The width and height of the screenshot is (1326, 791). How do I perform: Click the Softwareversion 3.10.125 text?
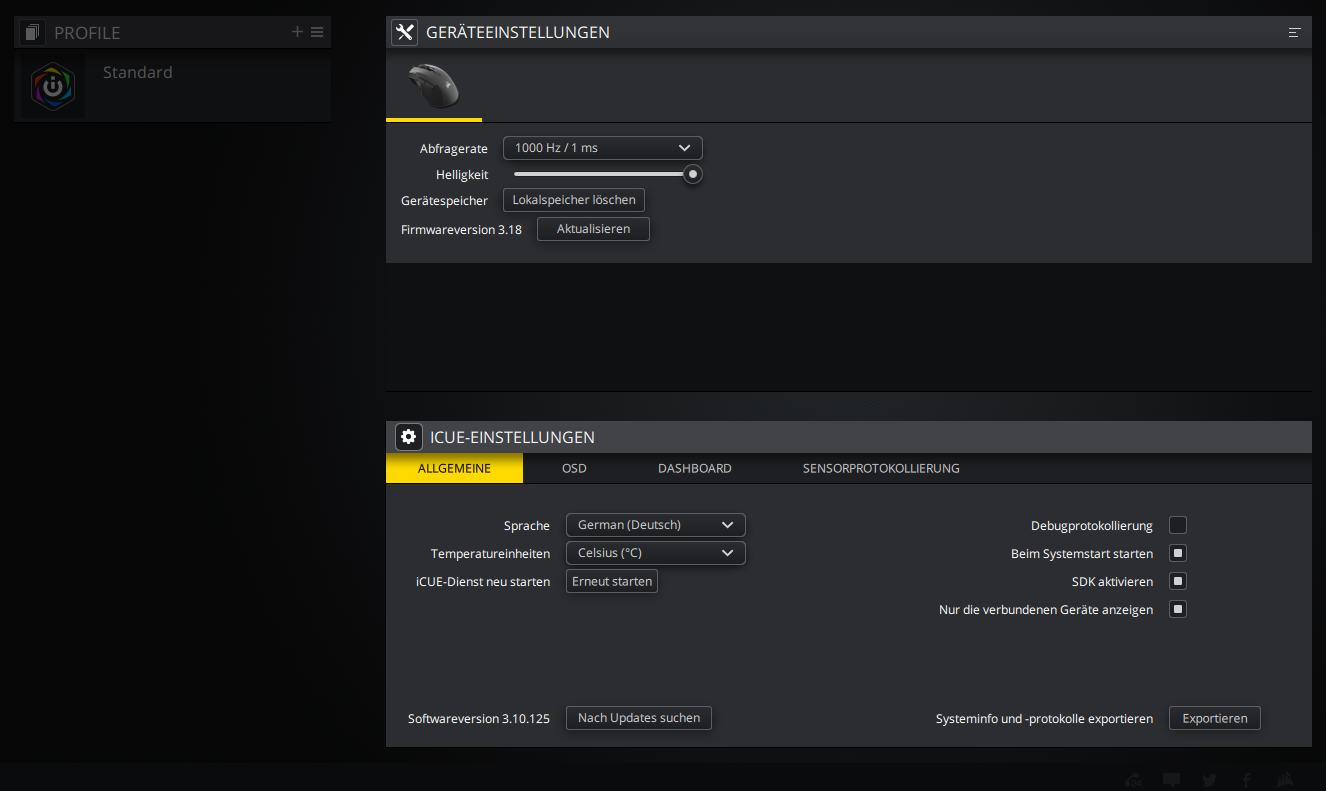(479, 718)
